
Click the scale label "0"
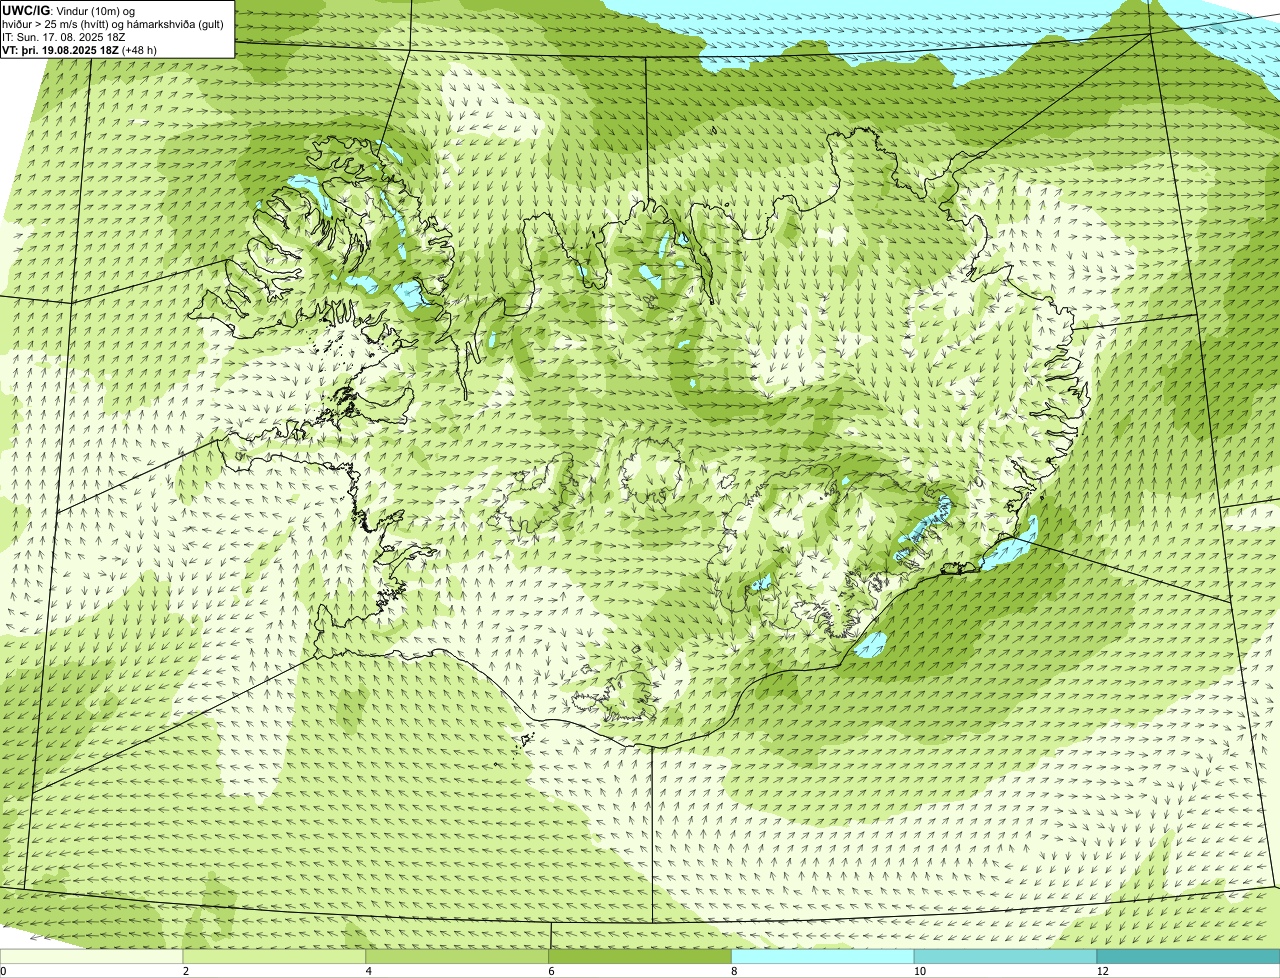pyautogui.click(x=4, y=971)
